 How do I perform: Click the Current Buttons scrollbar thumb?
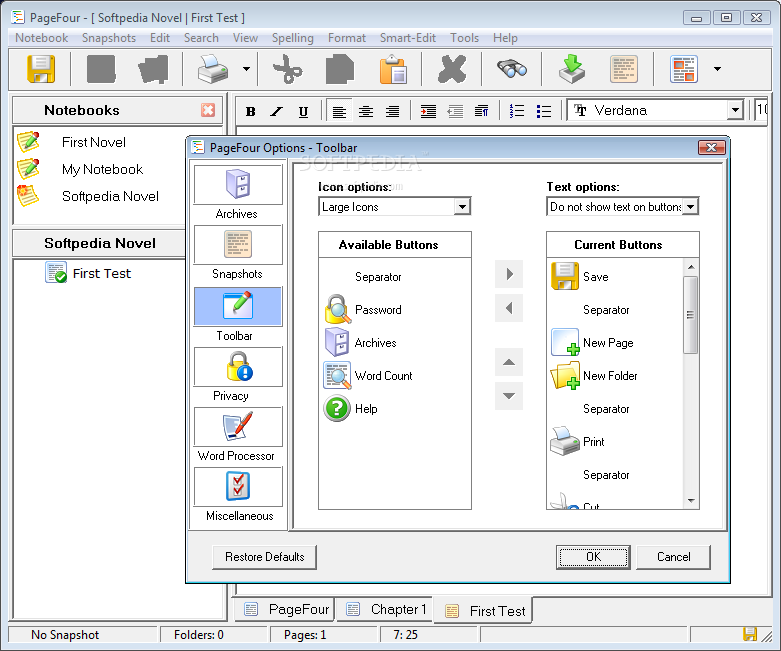(691, 315)
